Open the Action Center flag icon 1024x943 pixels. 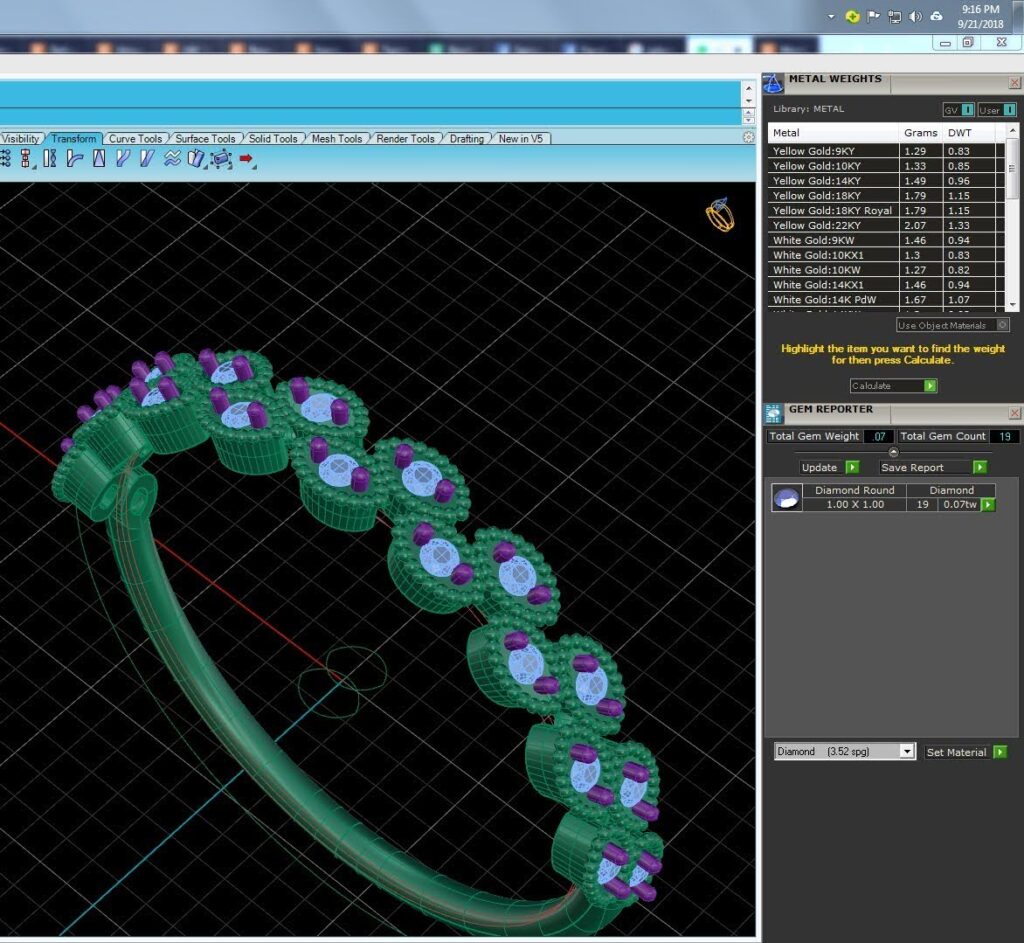pos(873,16)
